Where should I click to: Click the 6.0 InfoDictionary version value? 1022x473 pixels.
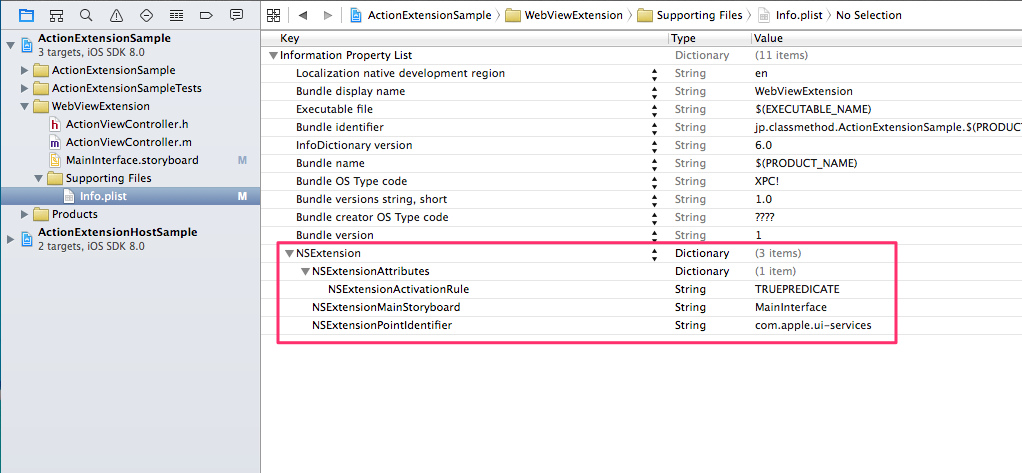[763, 145]
